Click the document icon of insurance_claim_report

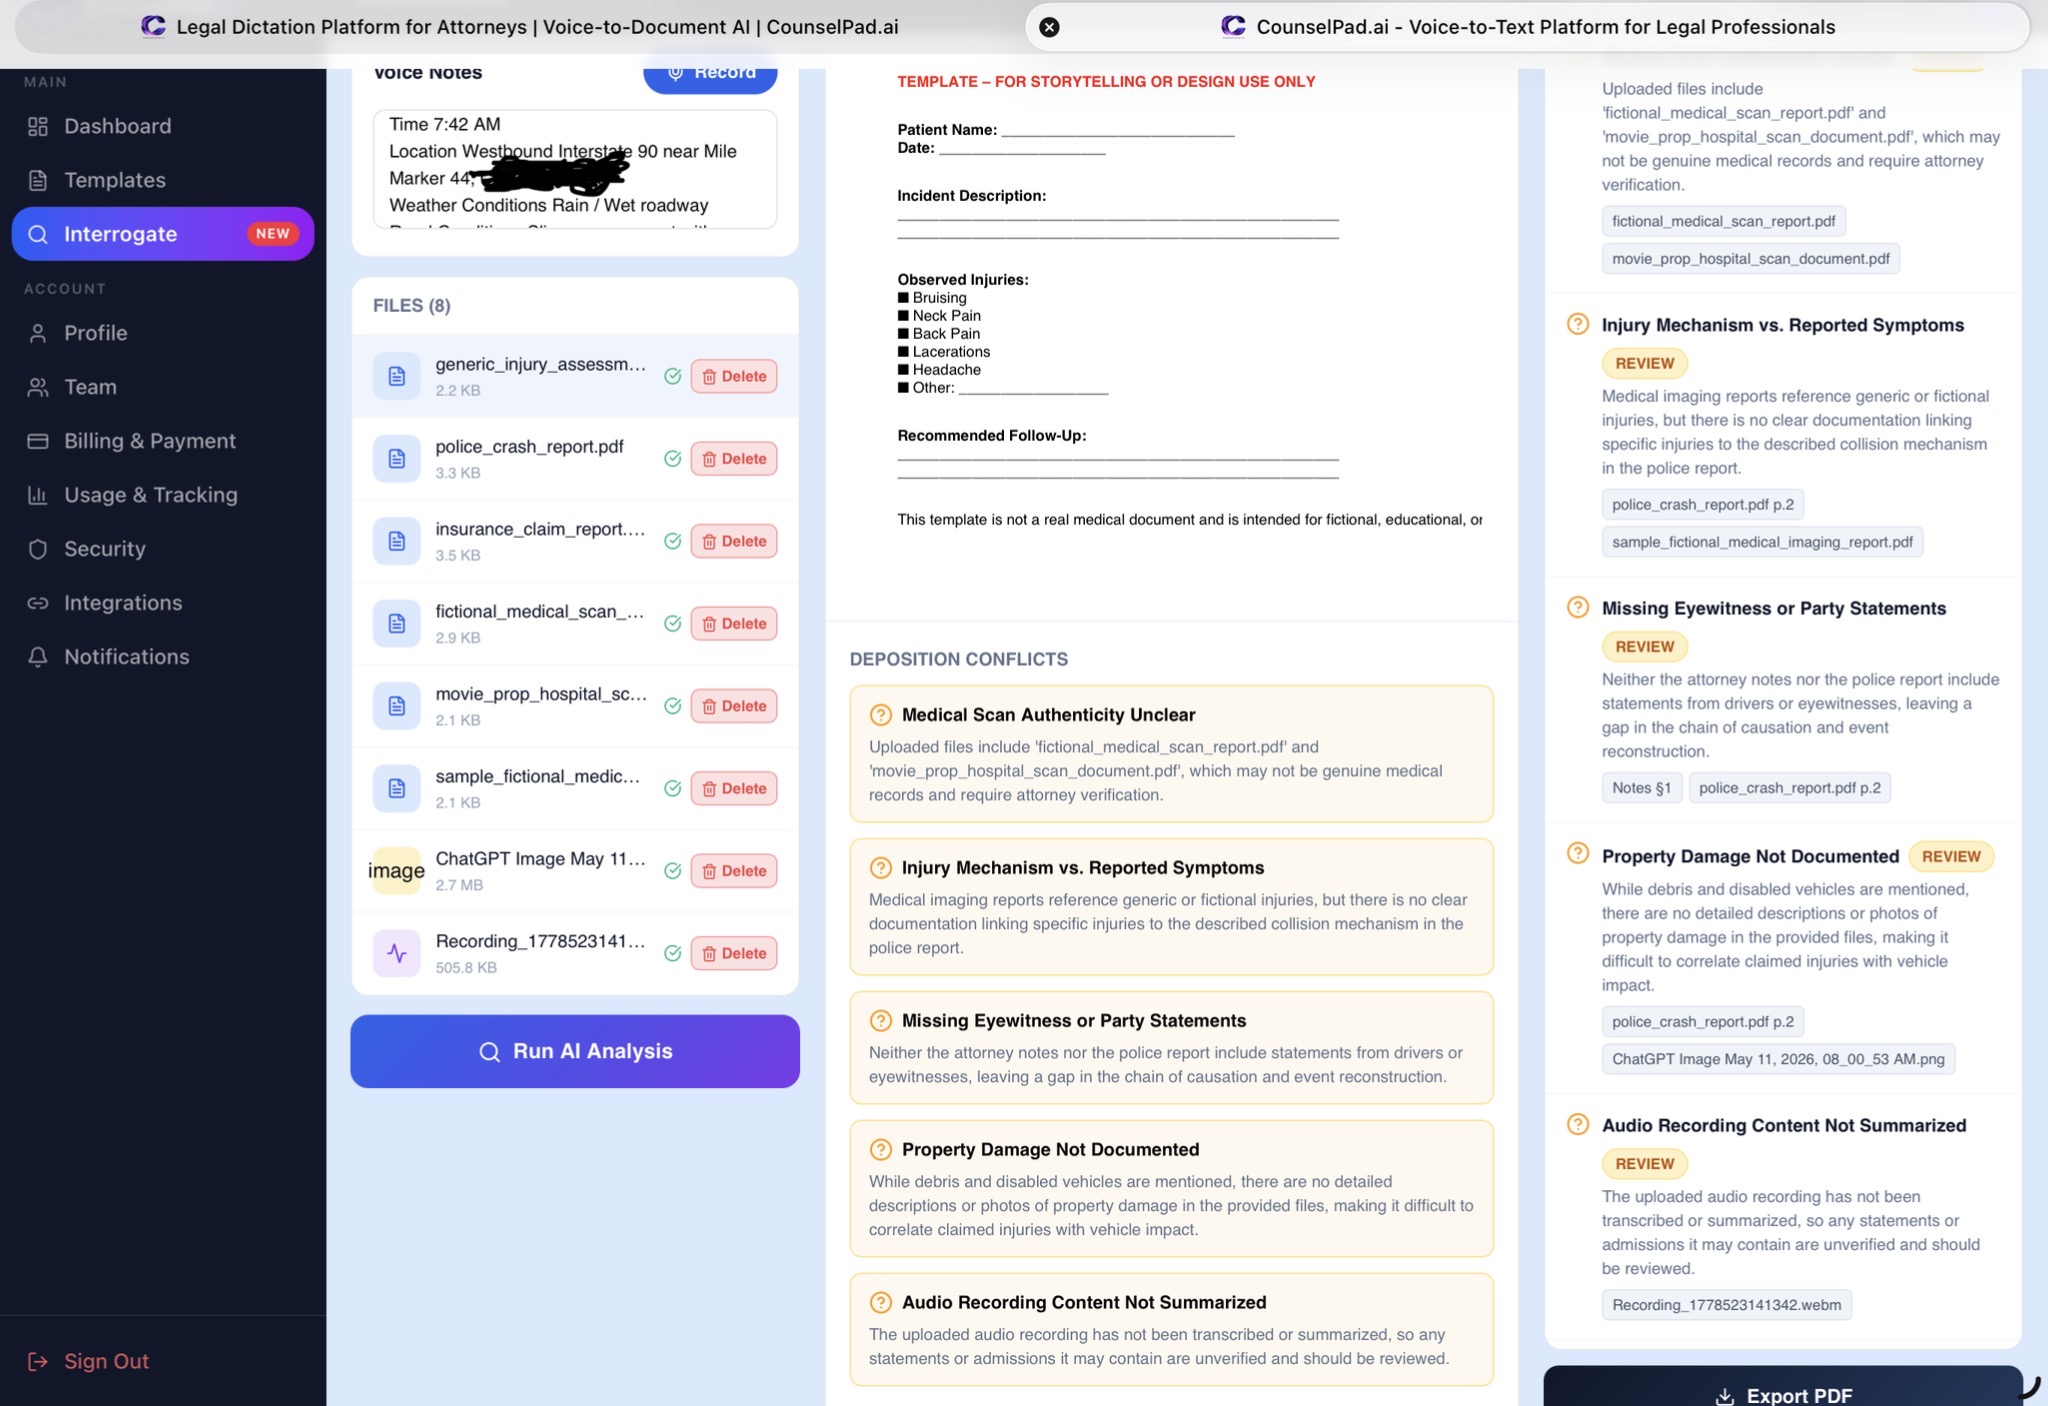[397, 541]
